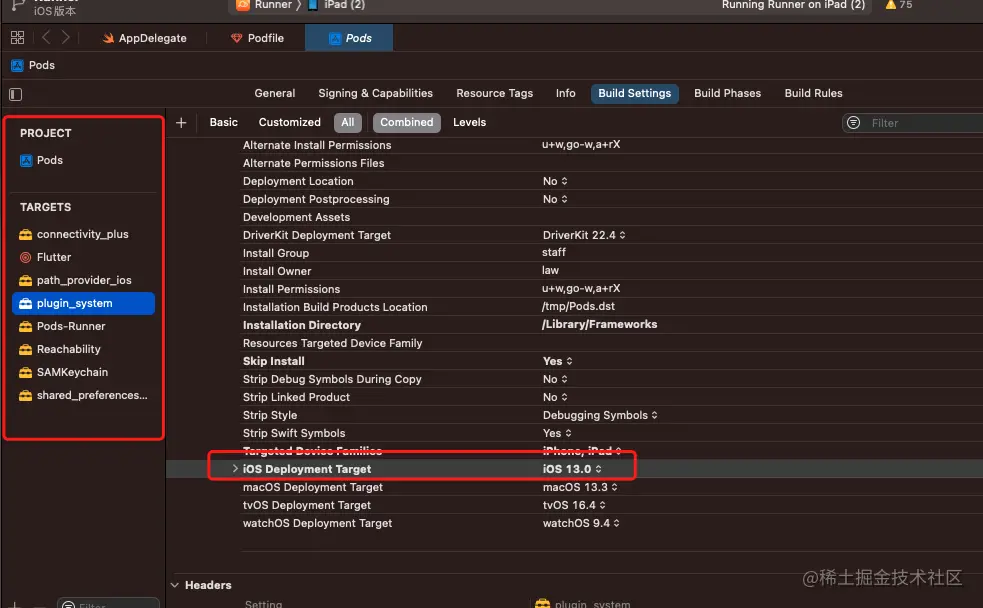Show Customized build settings
The height and width of the screenshot is (608, 983).
(290, 122)
